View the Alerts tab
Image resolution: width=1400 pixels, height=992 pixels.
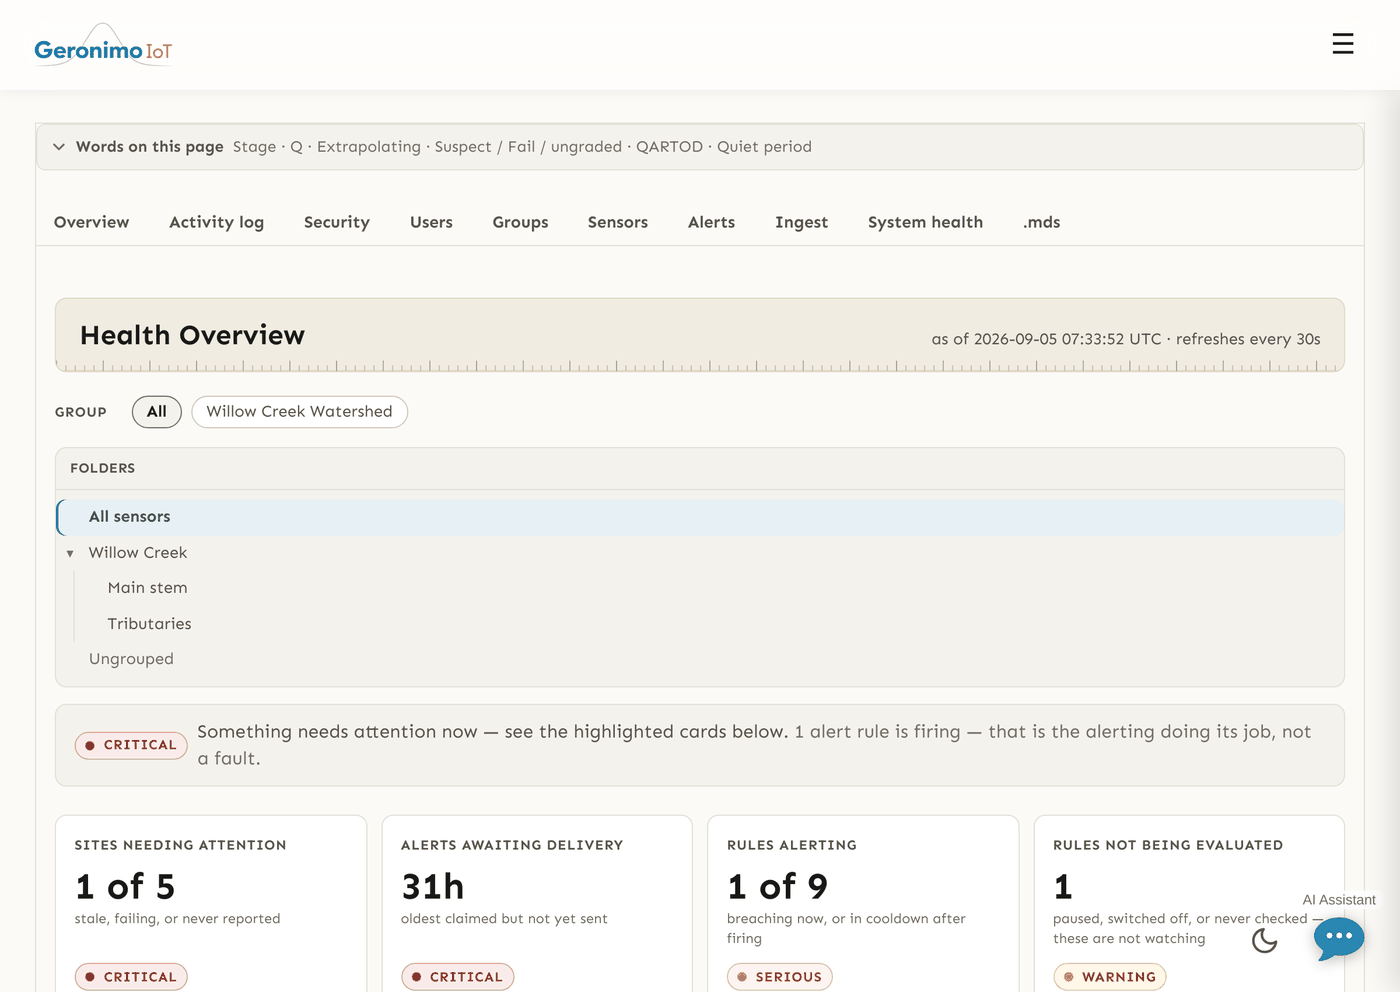711,222
